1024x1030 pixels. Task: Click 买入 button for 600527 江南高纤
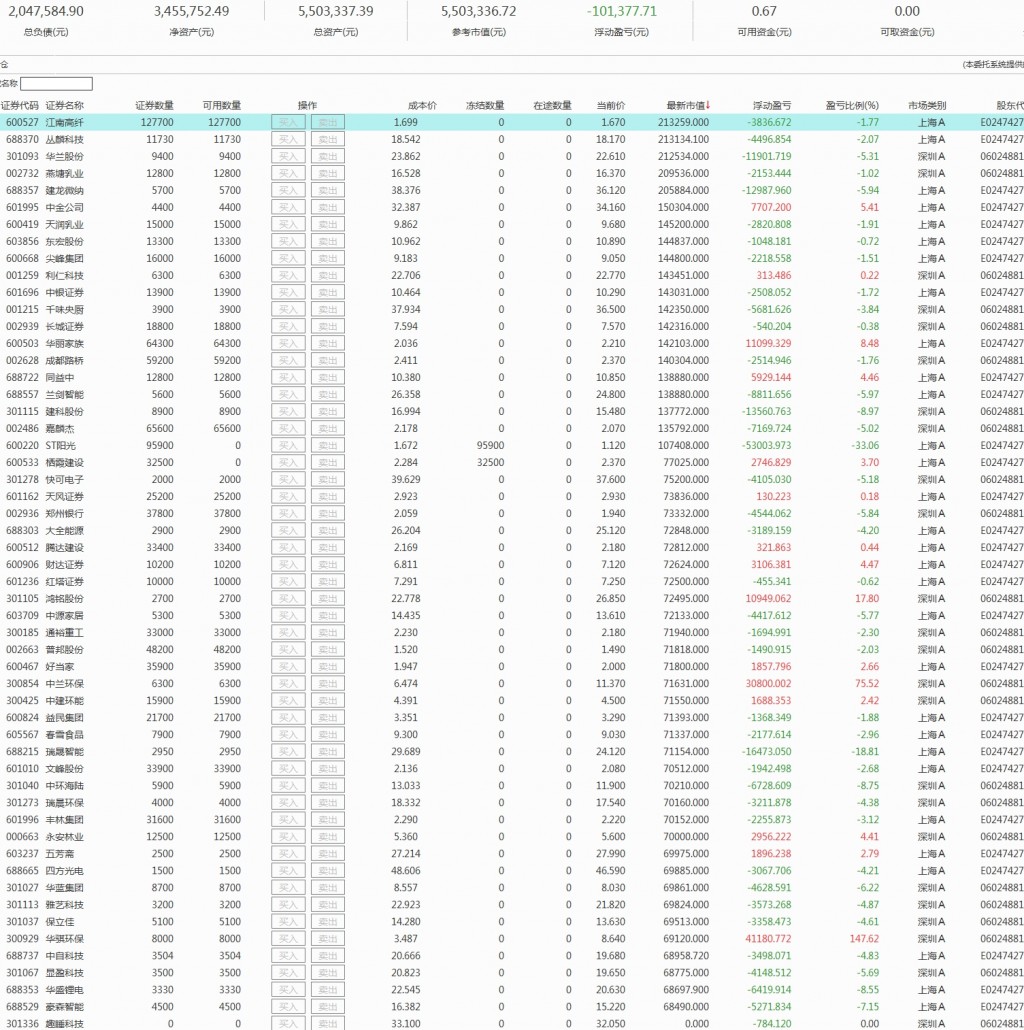pos(288,122)
